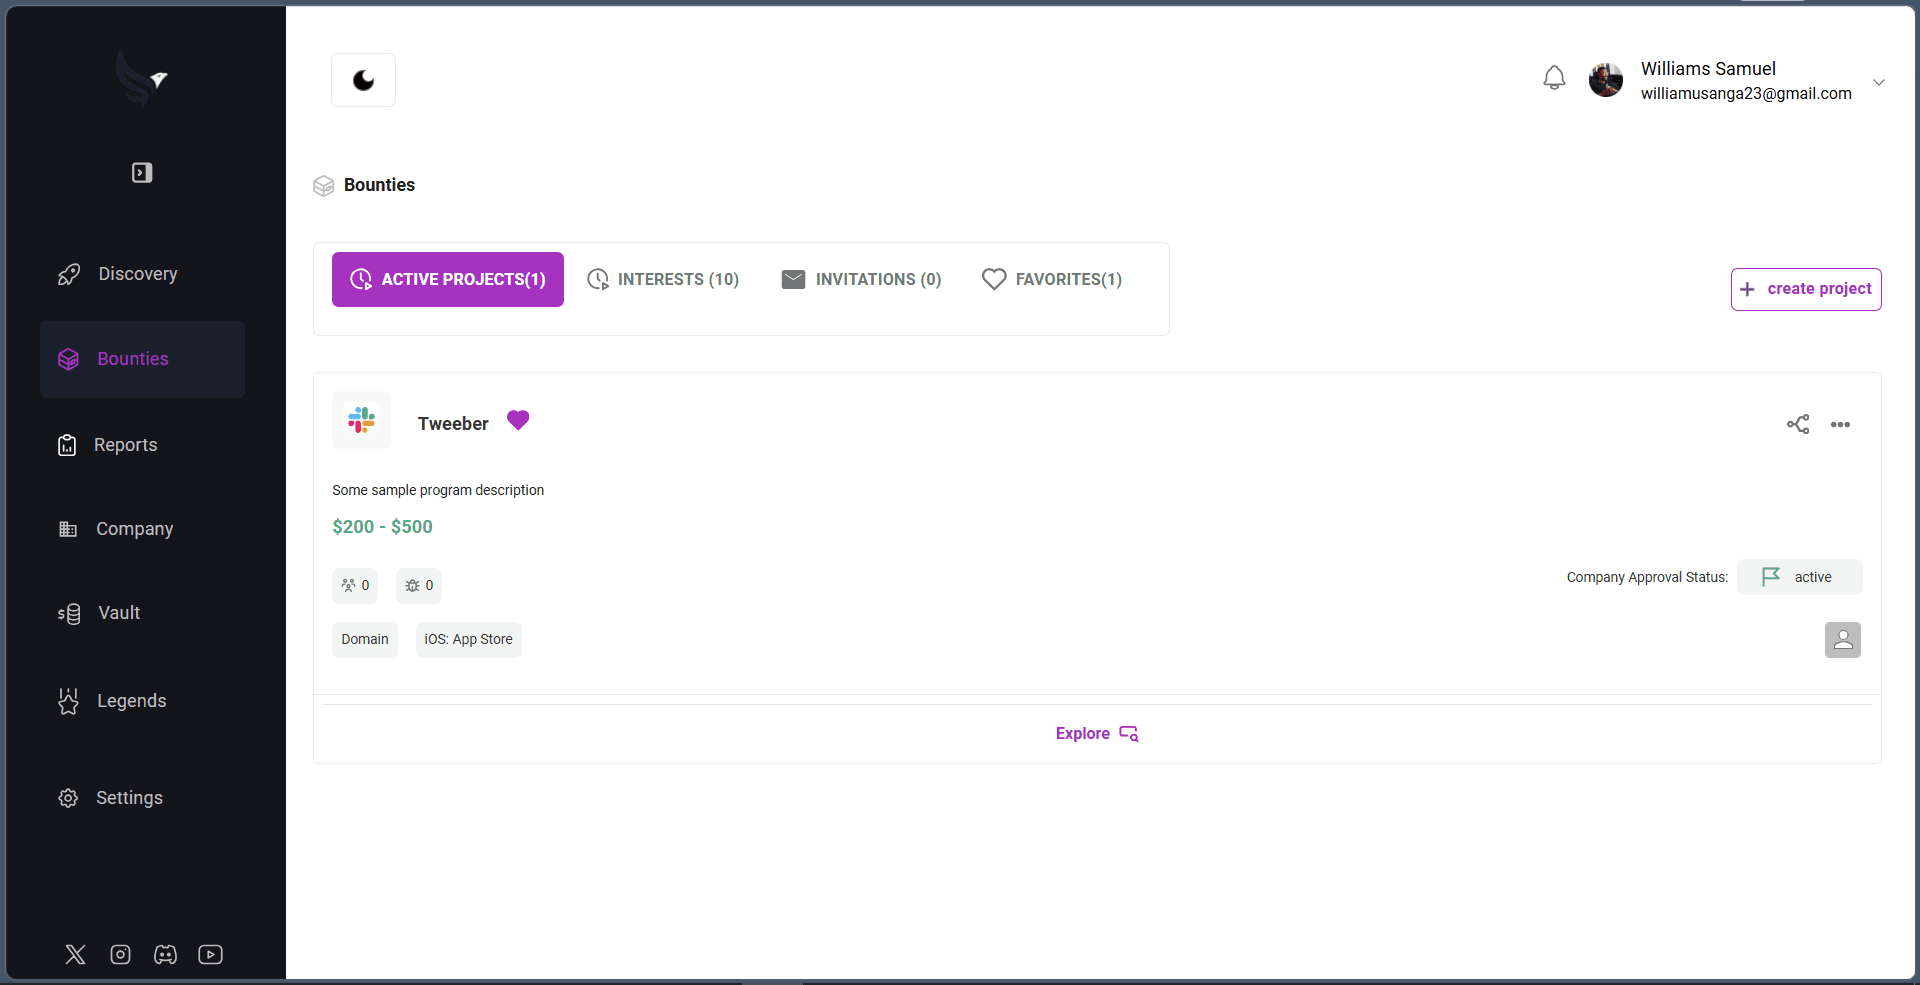Switch to Favorites(1) tab
The width and height of the screenshot is (1920, 985).
(1052, 279)
